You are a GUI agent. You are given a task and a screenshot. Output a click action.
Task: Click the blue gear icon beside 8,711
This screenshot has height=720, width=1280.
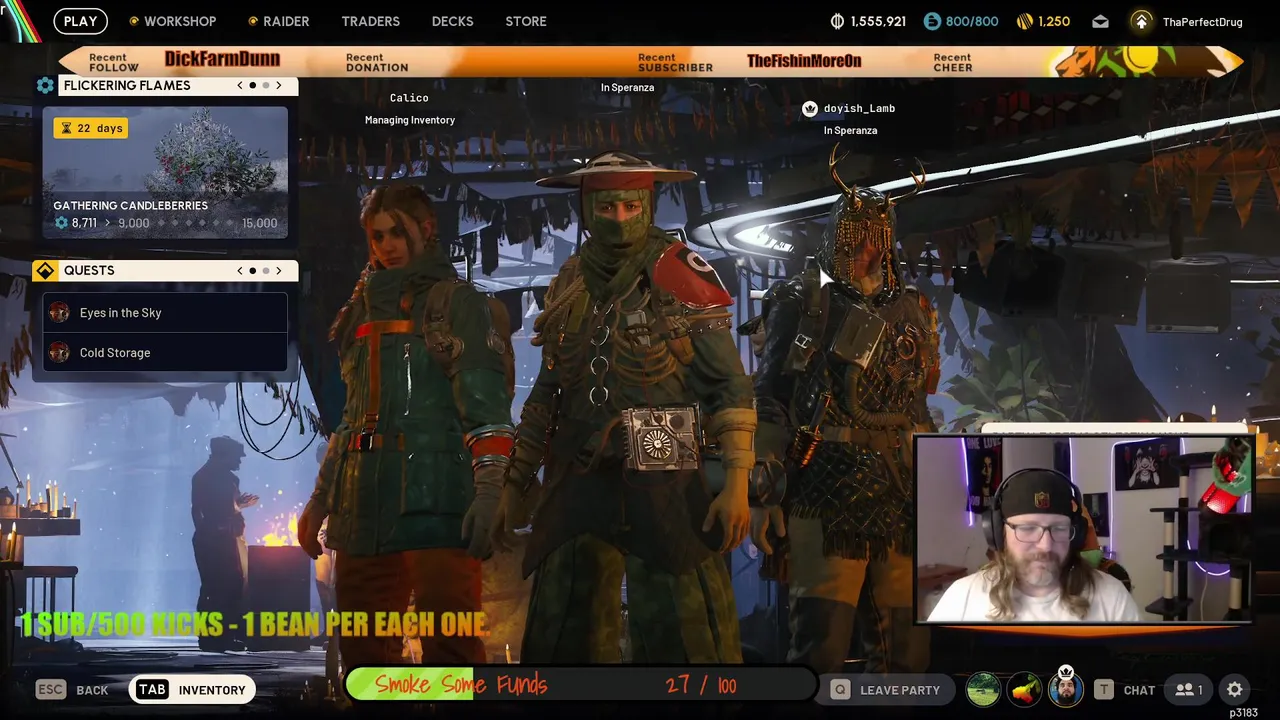pos(61,223)
